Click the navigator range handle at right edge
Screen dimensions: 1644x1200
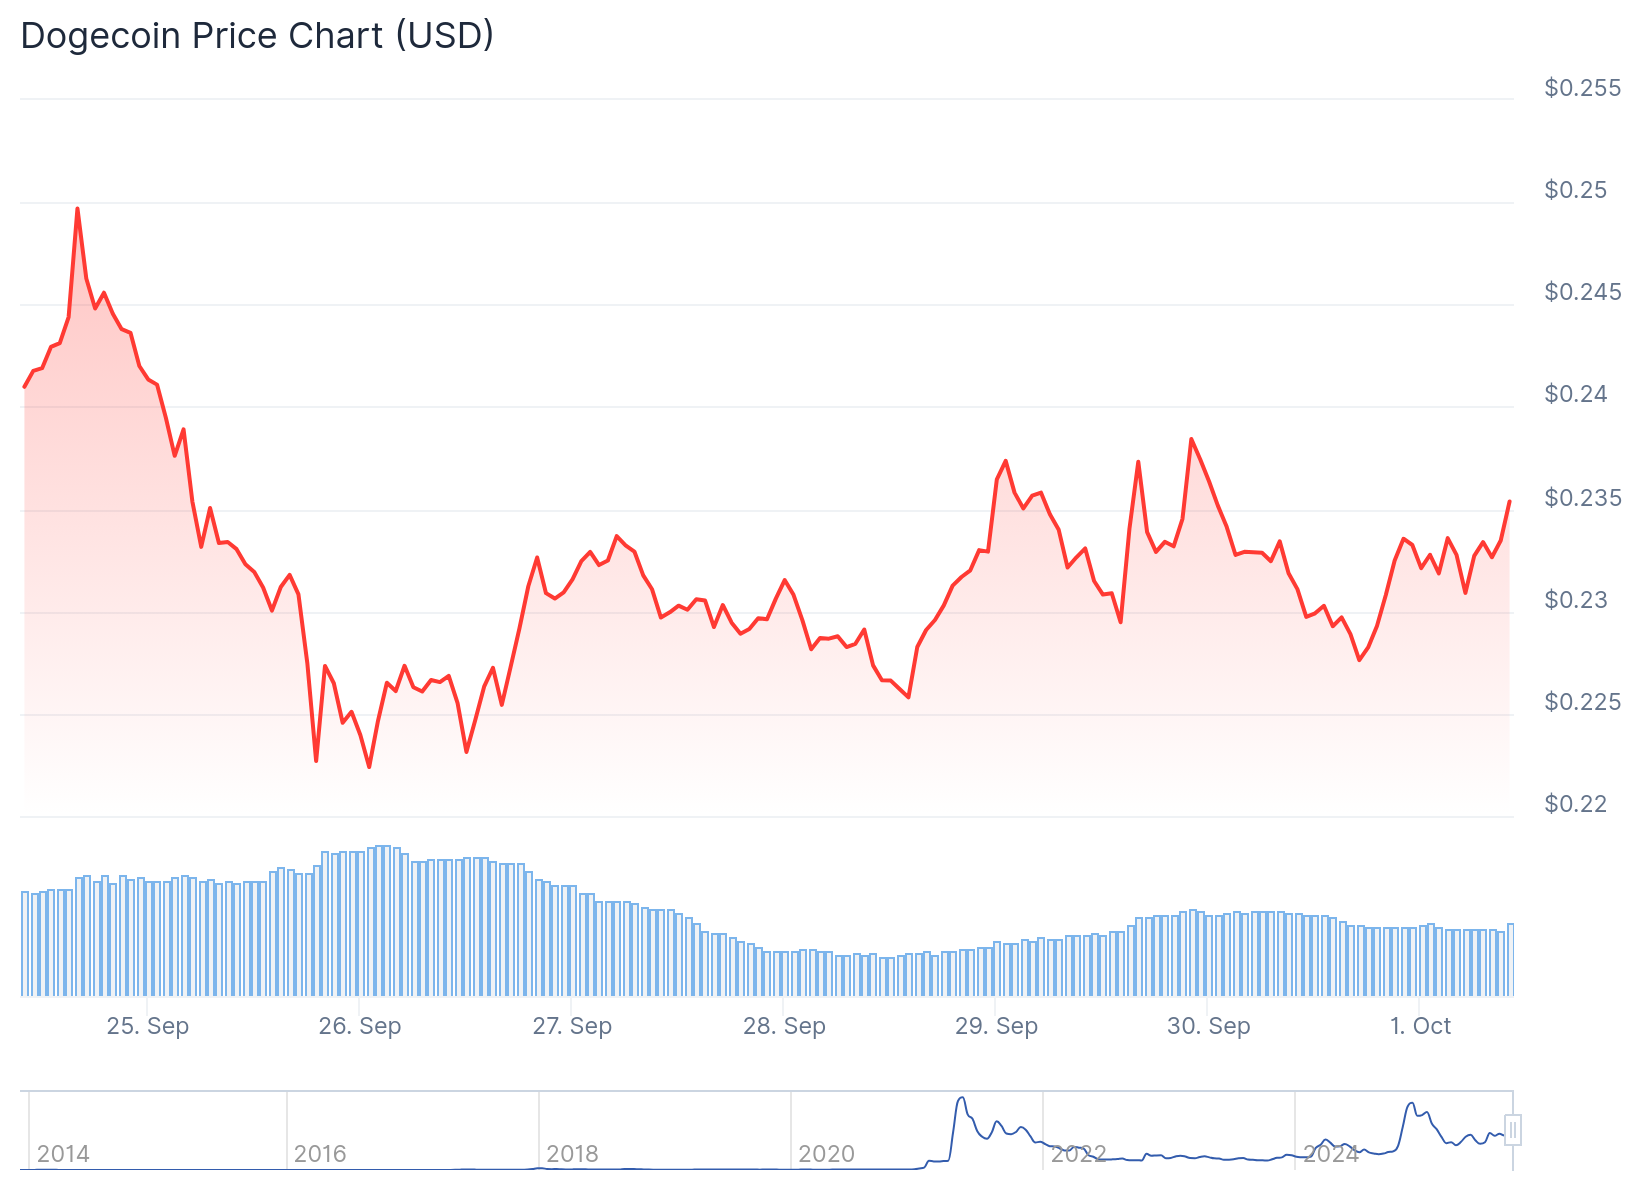(1513, 1130)
